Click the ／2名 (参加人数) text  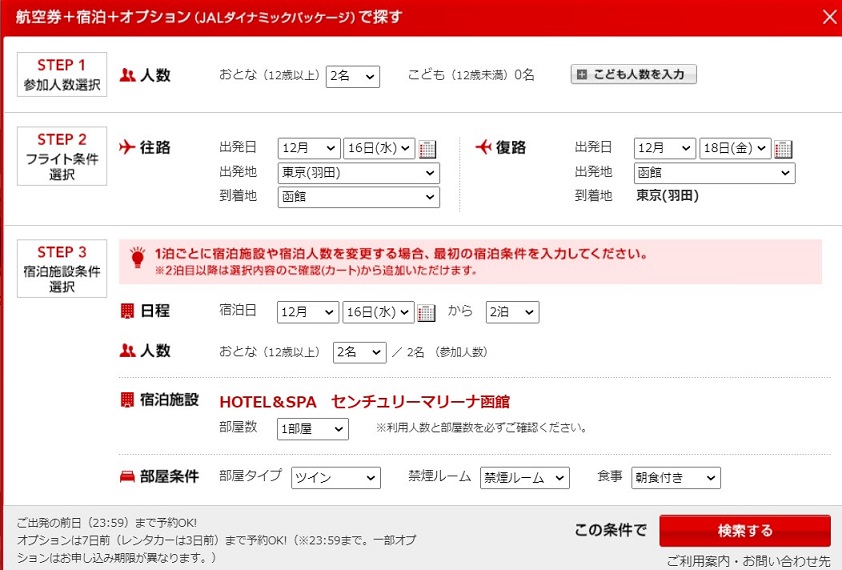[439, 352]
